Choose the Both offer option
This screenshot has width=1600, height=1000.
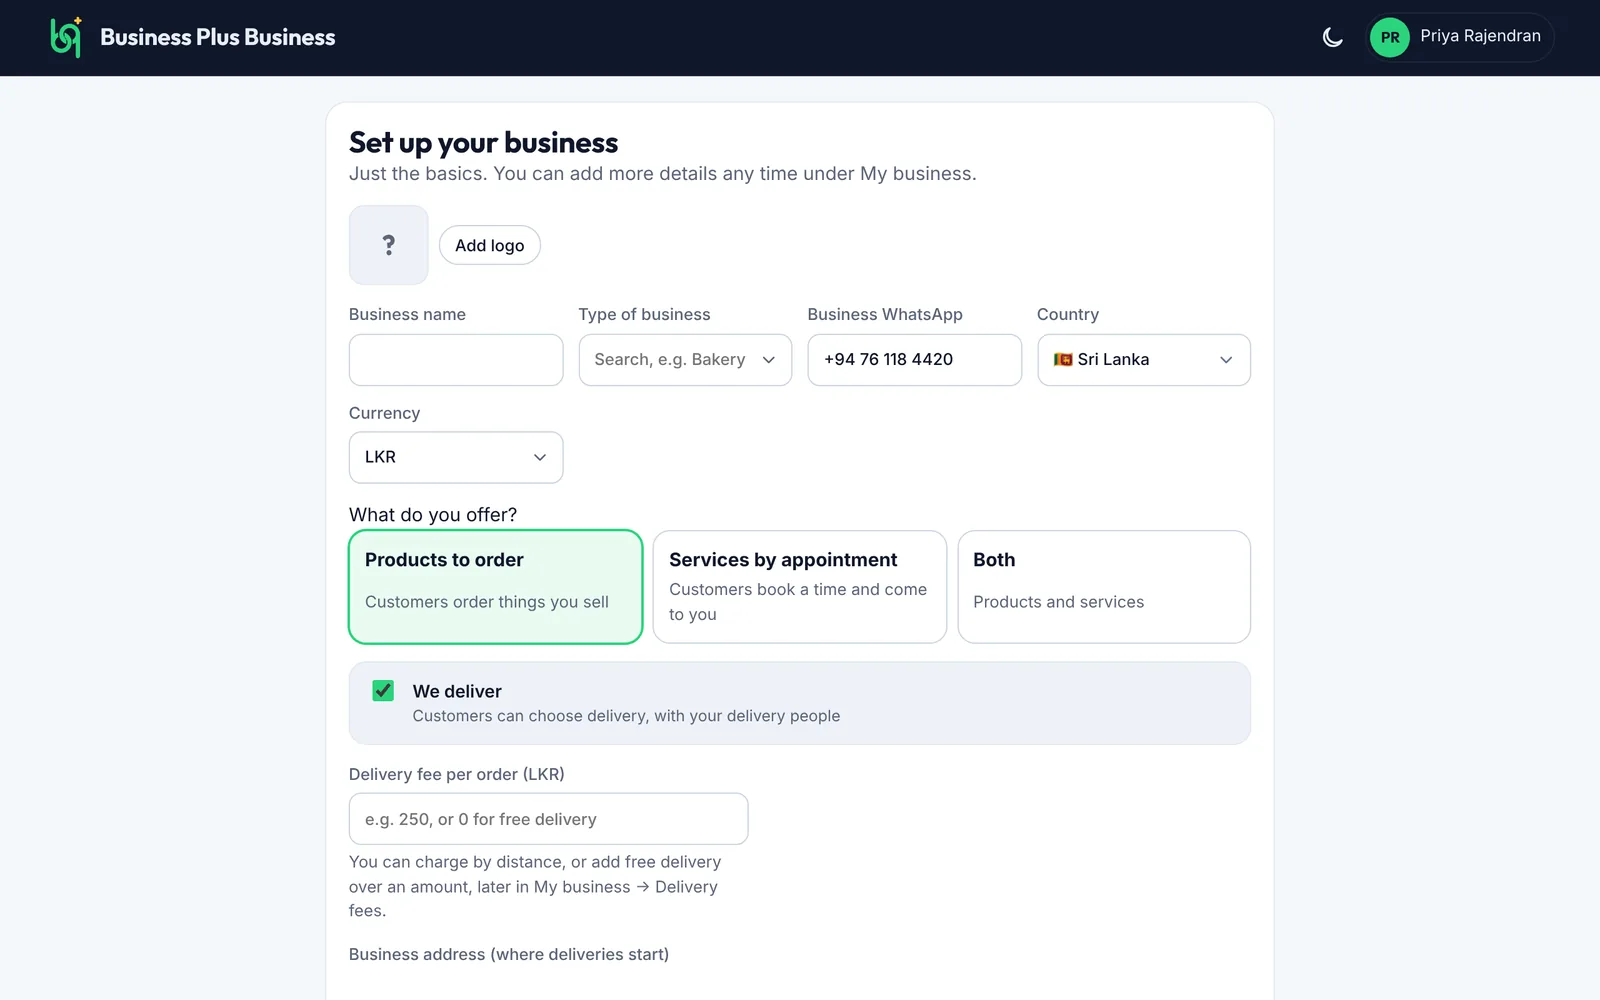1104,587
